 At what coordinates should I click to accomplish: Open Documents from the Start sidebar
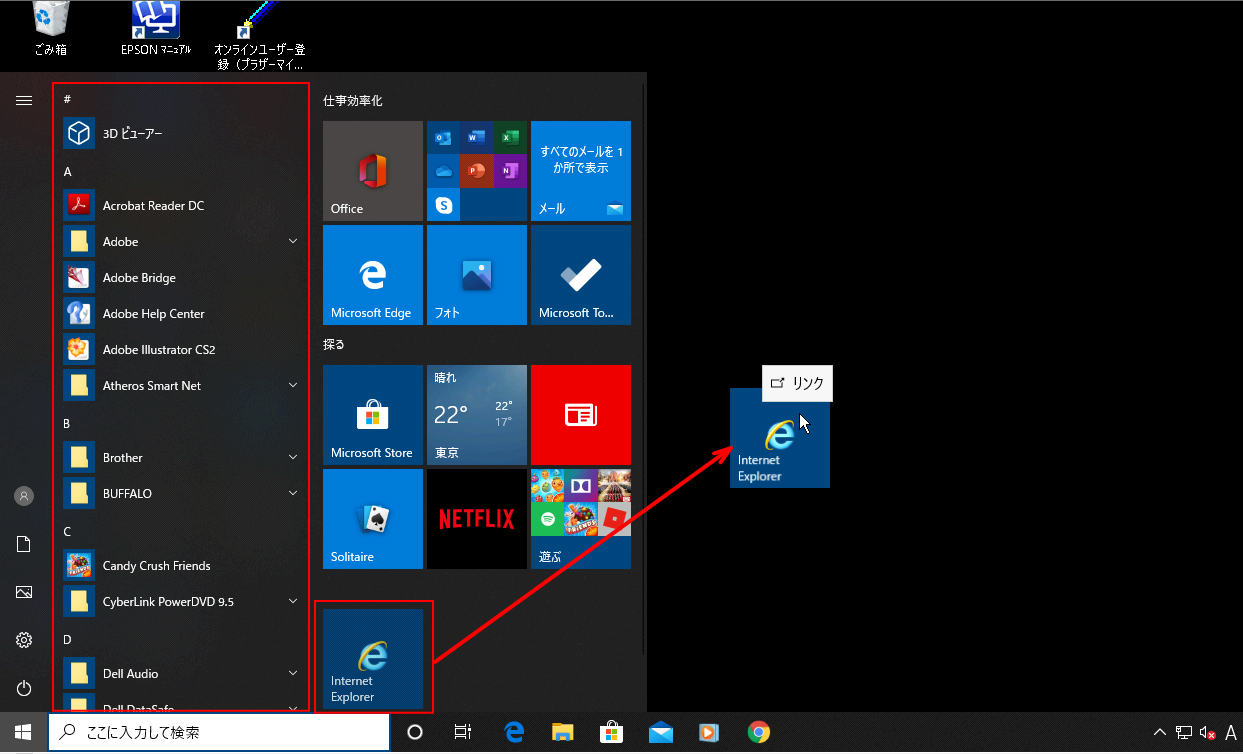tap(24, 544)
